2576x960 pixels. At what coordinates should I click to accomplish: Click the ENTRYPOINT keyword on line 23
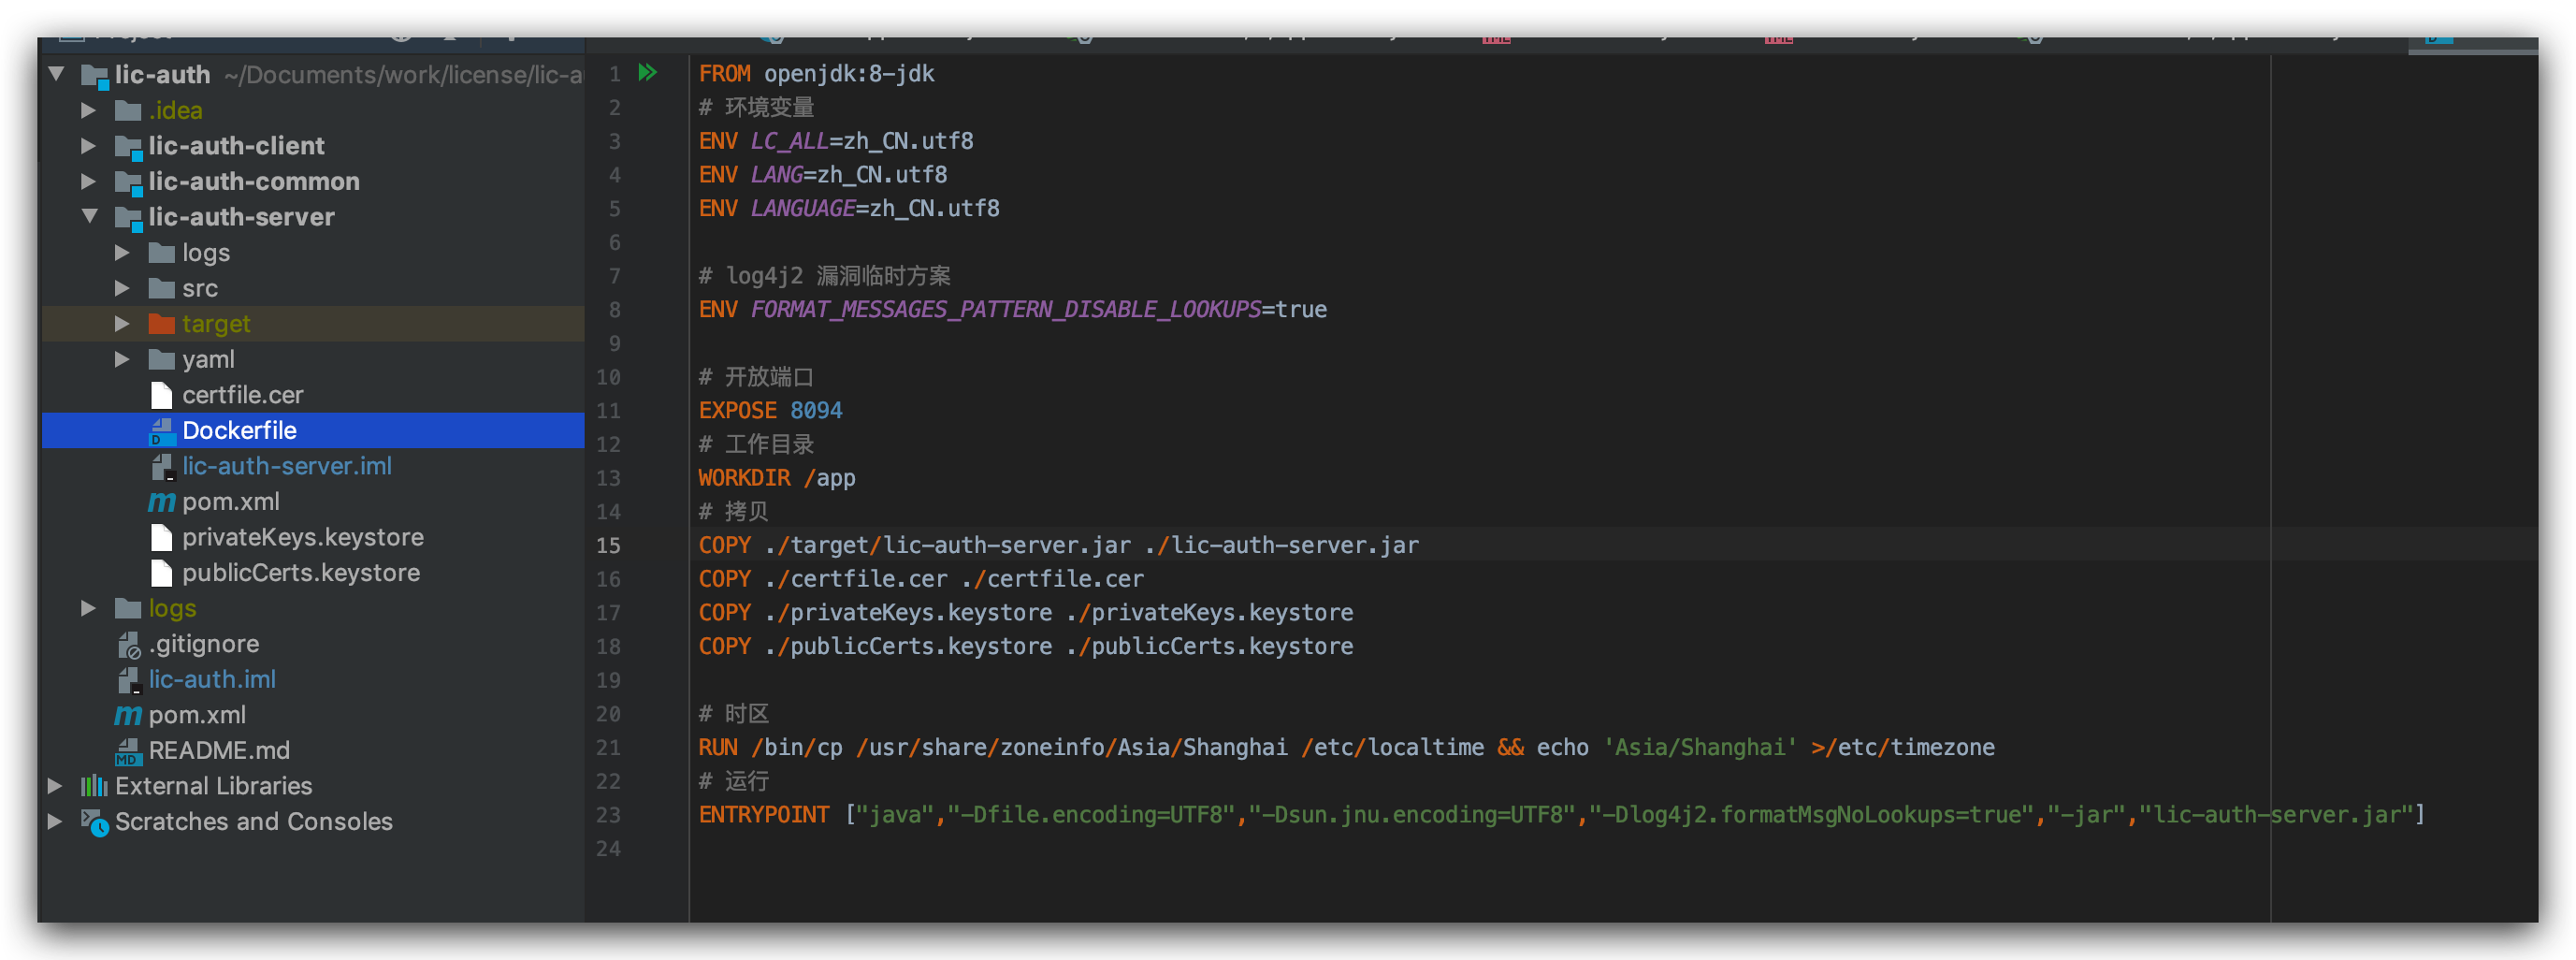click(764, 816)
